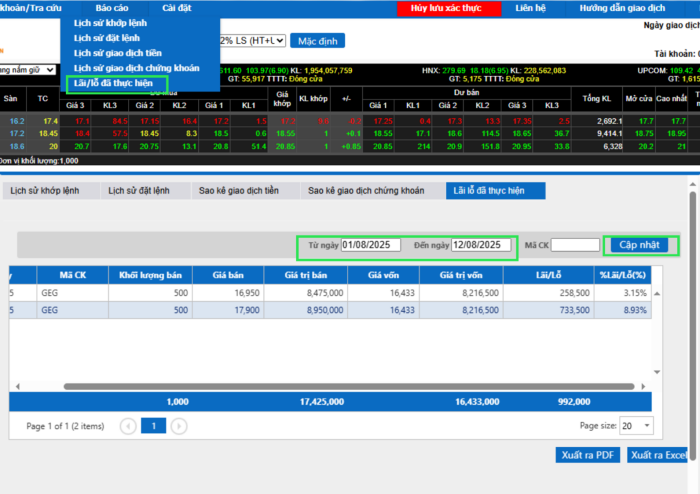Image resolution: width=700 pixels, height=494 pixels.
Task: Click horizontal scroll right arrow
Action: click(643, 386)
